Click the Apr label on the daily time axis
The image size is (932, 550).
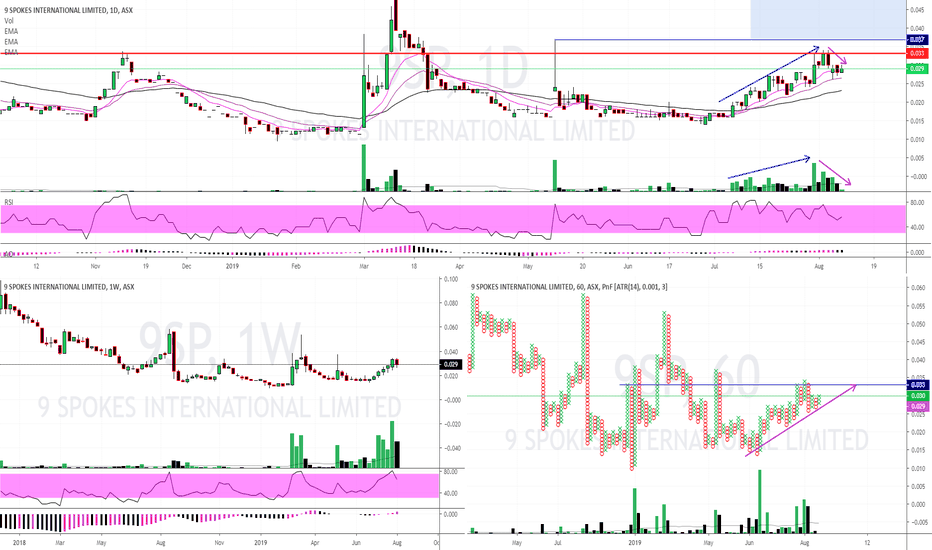pos(459,266)
